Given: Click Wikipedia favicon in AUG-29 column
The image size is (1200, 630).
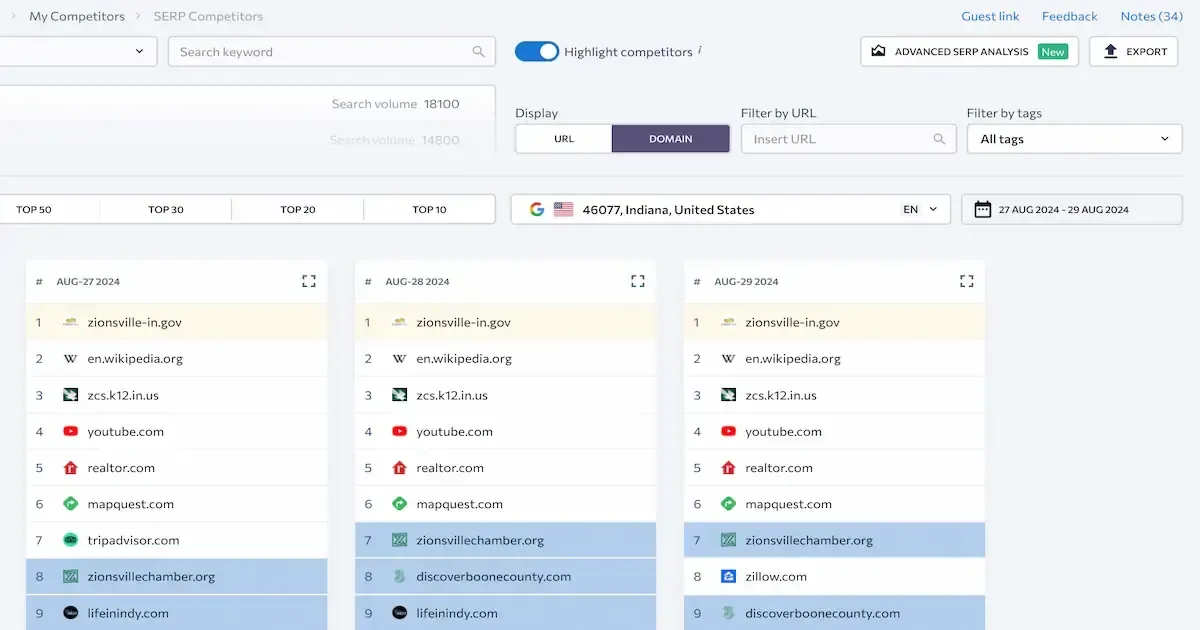Looking at the screenshot, I should click(x=728, y=358).
